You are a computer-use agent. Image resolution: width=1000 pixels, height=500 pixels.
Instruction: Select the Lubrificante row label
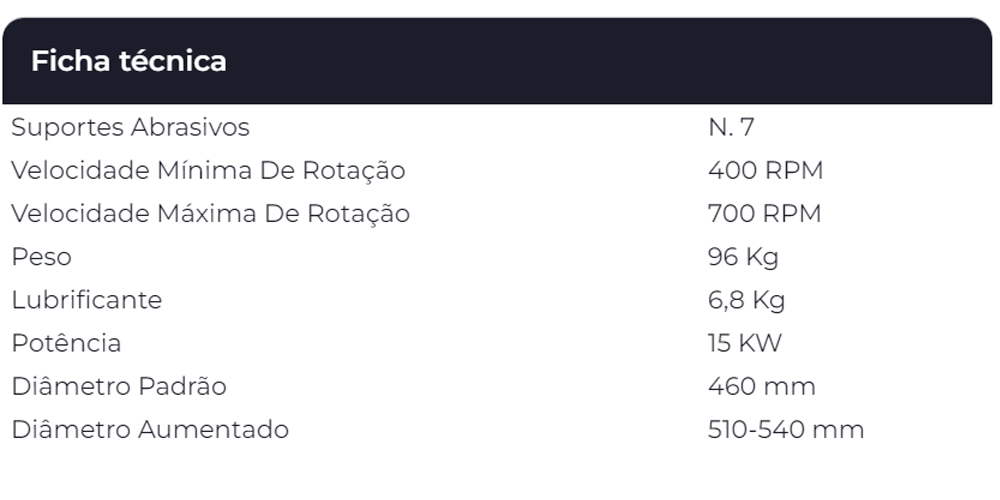click(86, 300)
